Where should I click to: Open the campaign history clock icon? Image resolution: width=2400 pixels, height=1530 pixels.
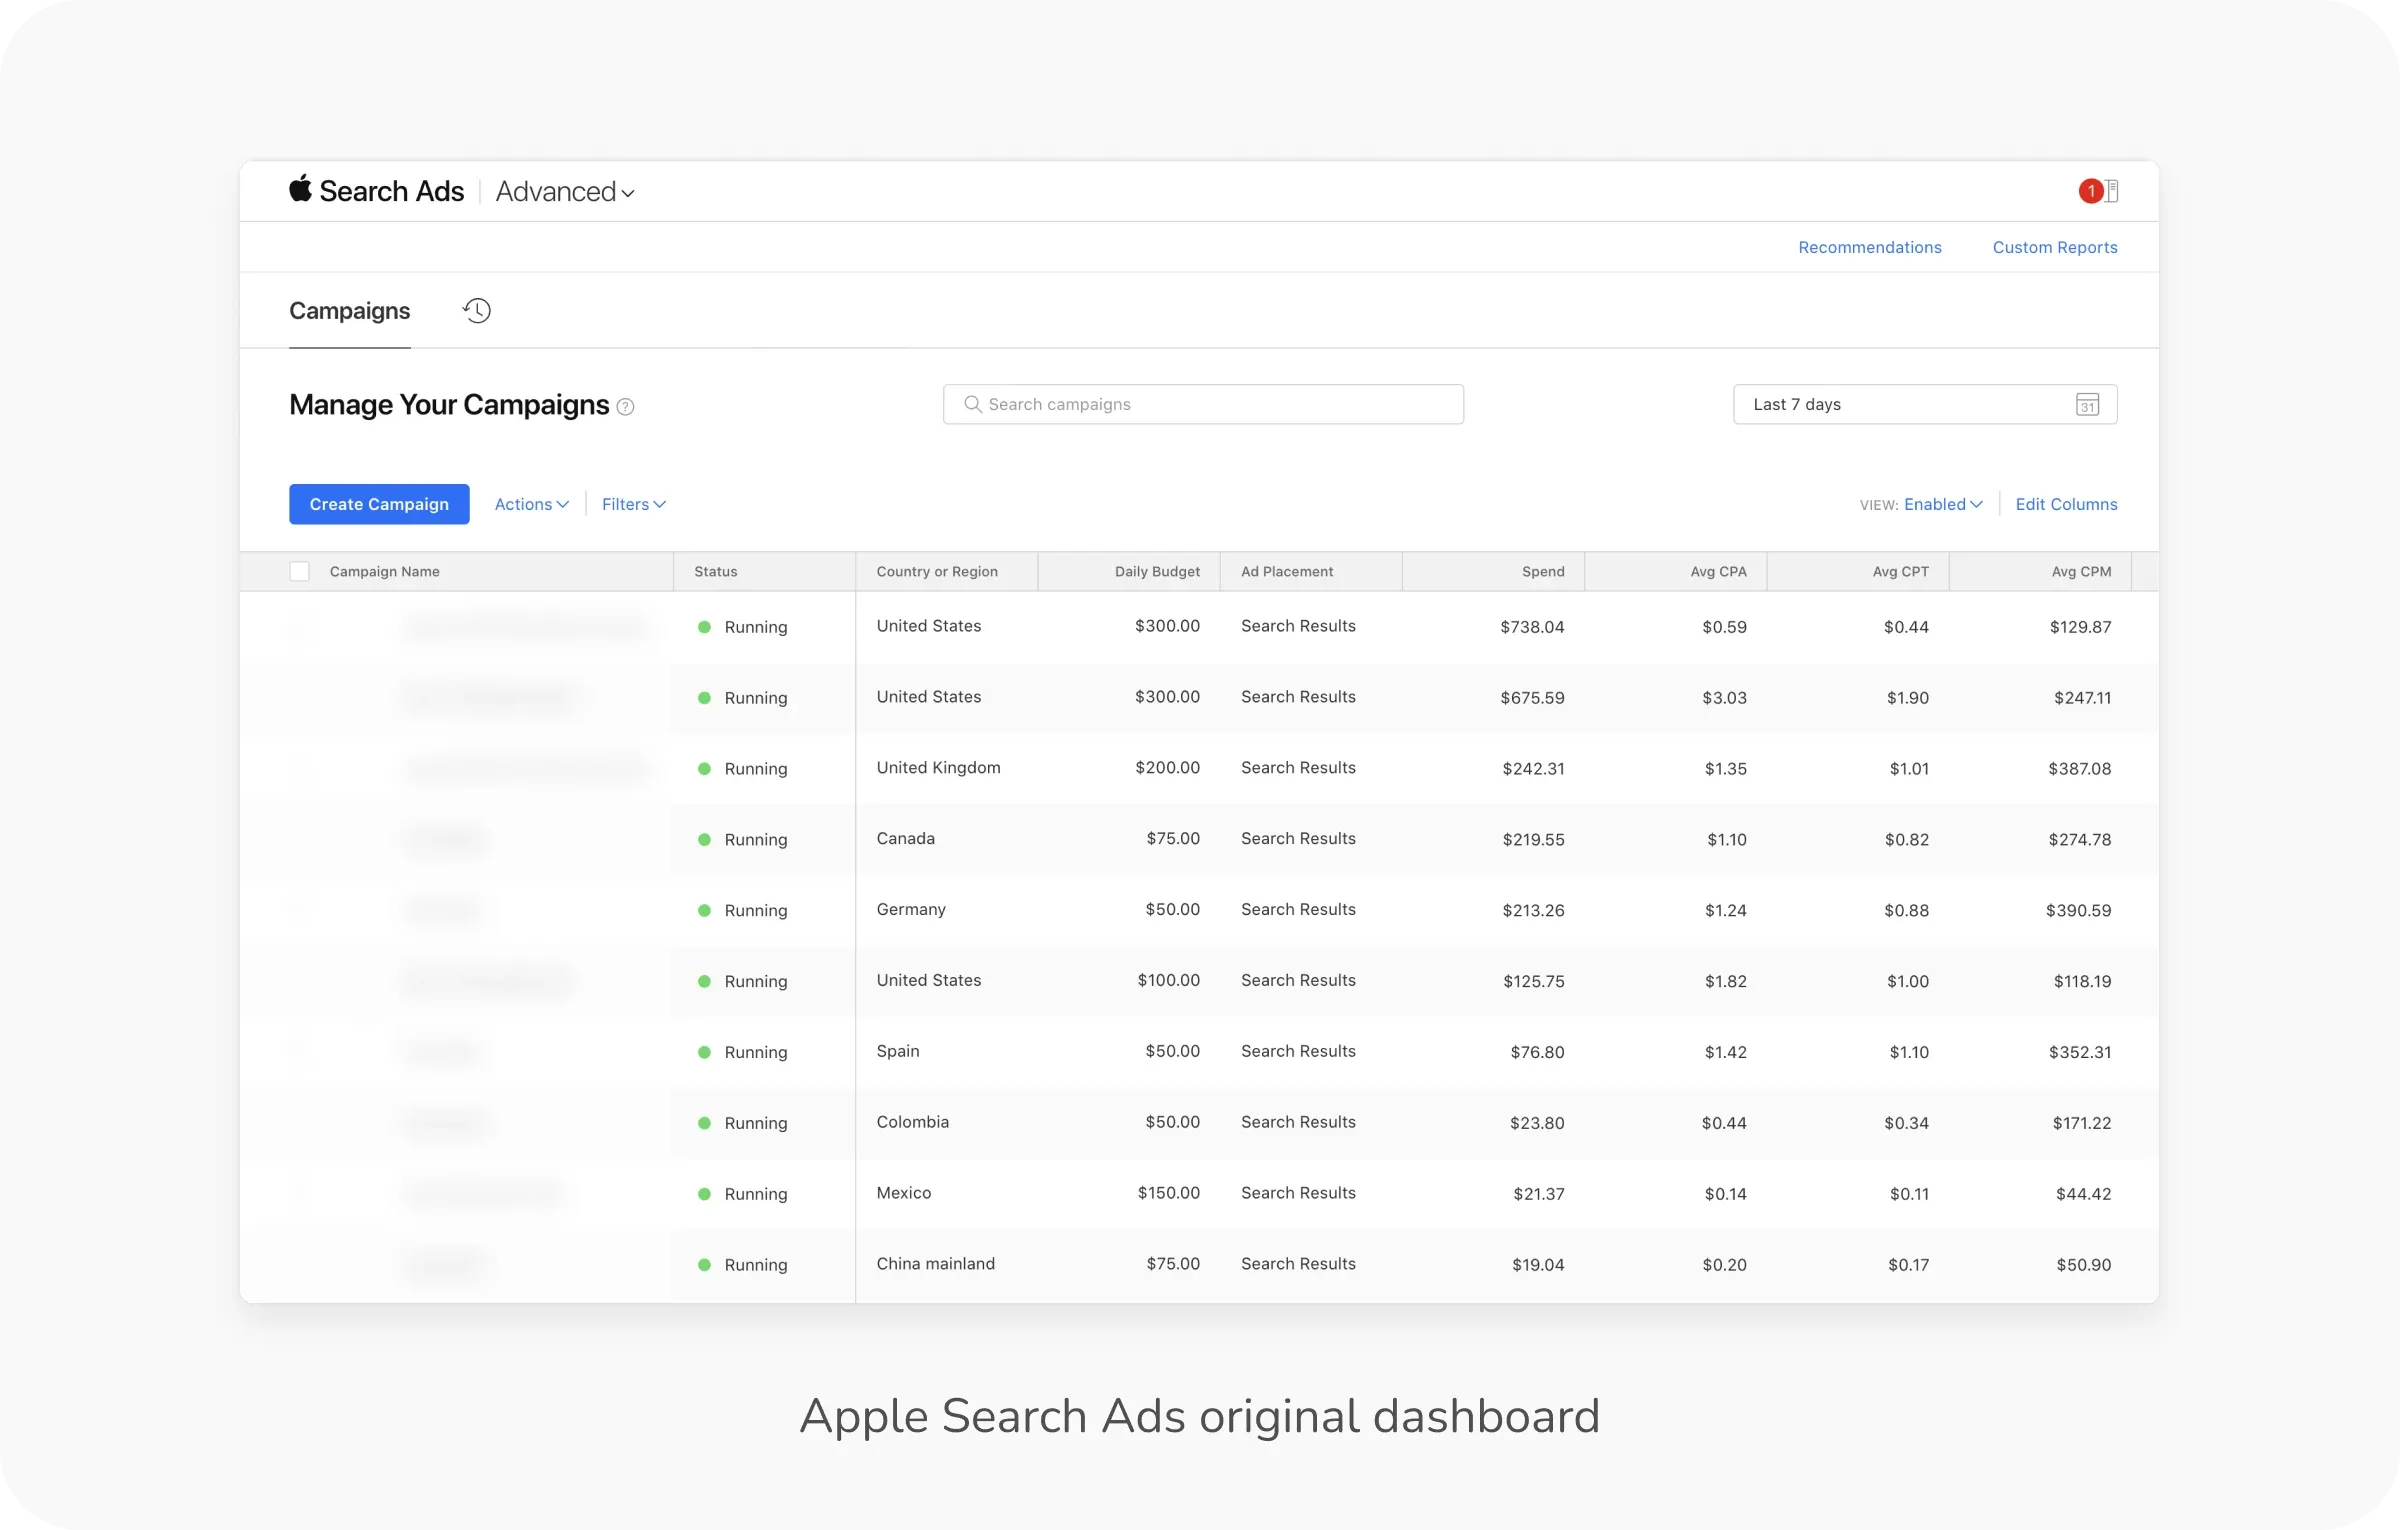pos(477,310)
